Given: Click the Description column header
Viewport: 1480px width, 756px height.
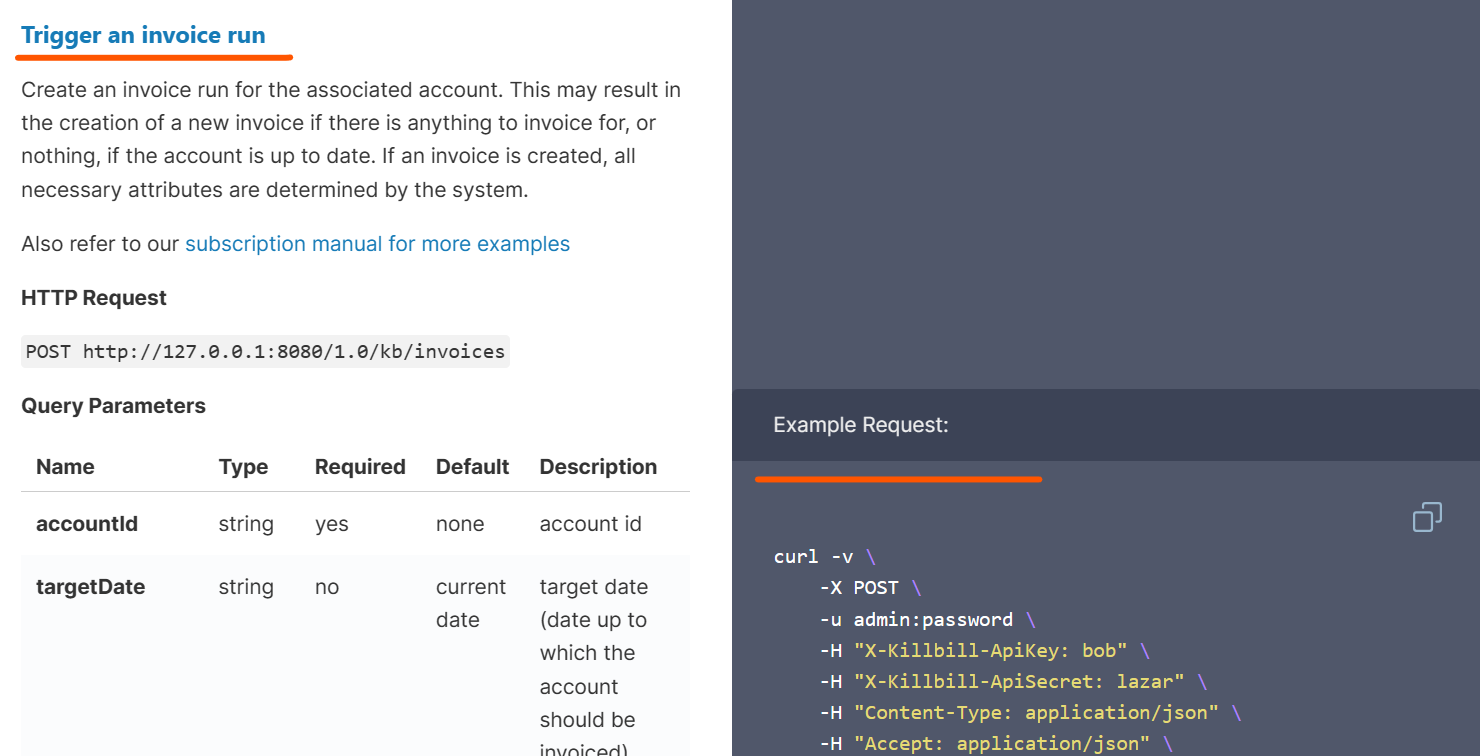Looking at the screenshot, I should tap(598, 466).
